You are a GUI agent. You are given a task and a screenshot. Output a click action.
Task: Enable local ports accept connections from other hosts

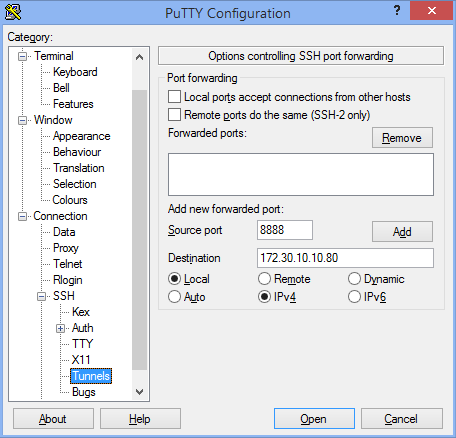pyautogui.click(x=174, y=97)
